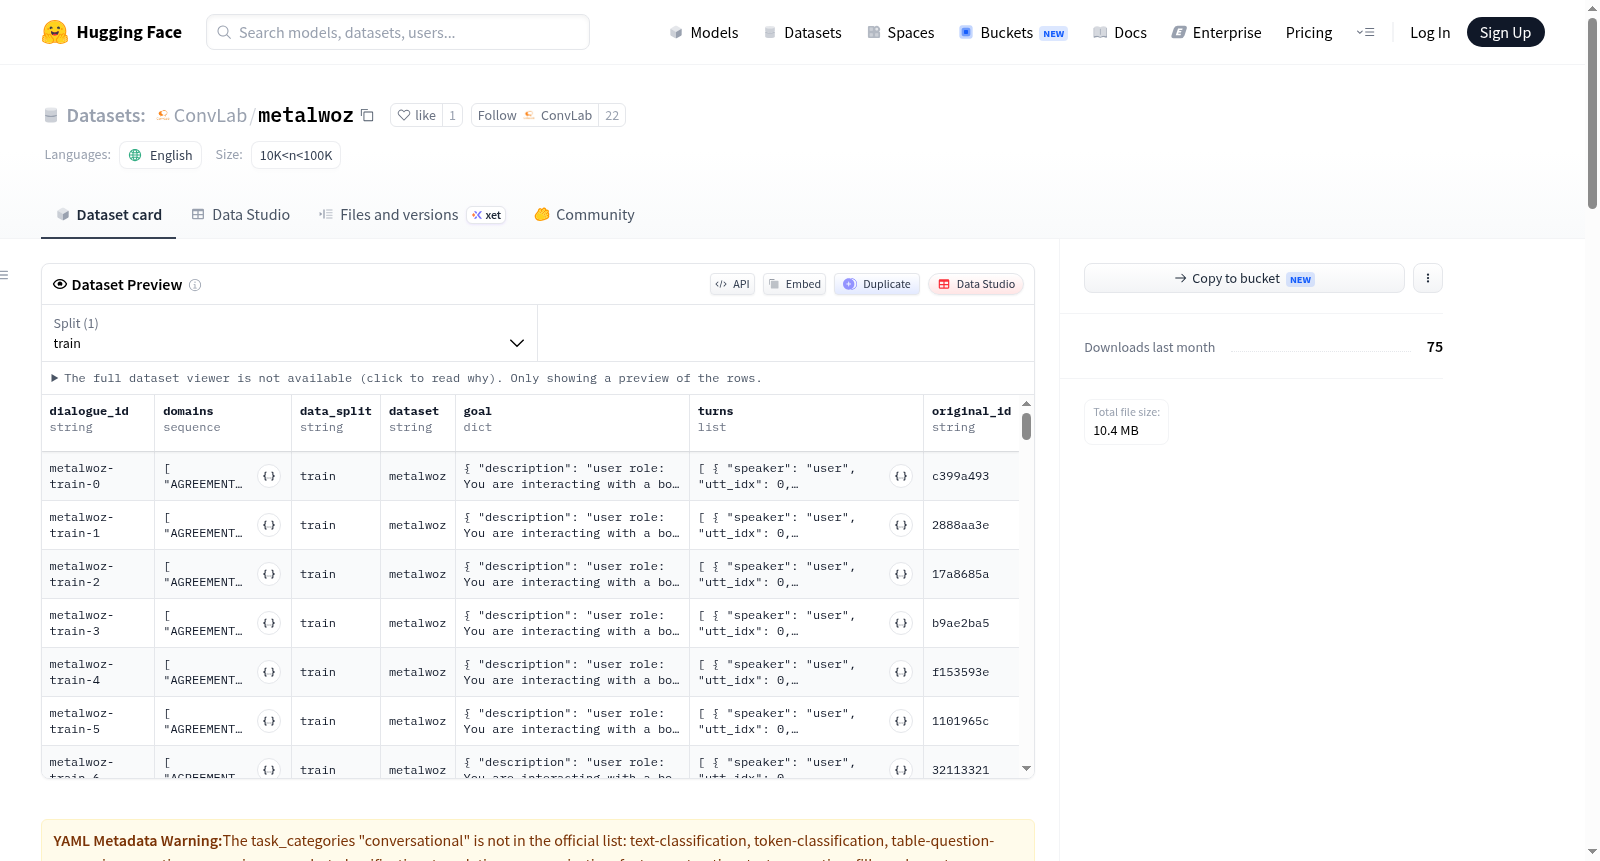This screenshot has width=1600, height=861.
Task: Open Data Studio from the preview header
Action: [x=976, y=284]
